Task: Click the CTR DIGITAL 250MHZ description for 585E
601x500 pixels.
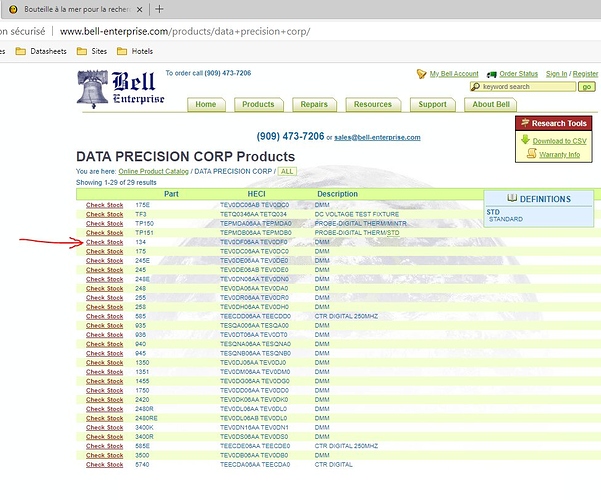Action: click(346, 446)
